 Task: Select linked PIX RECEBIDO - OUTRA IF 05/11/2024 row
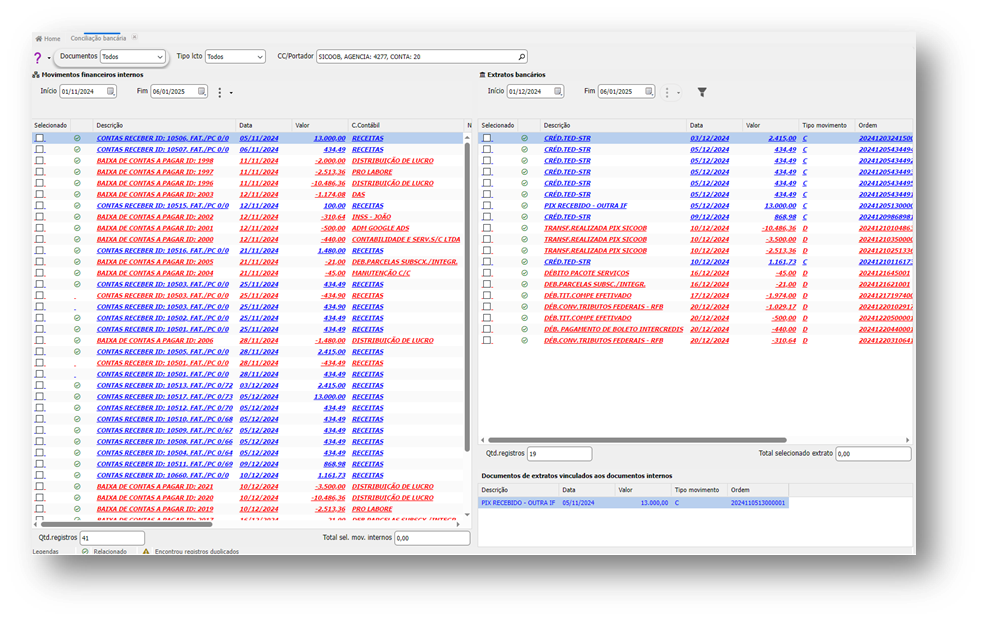coord(633,503)
